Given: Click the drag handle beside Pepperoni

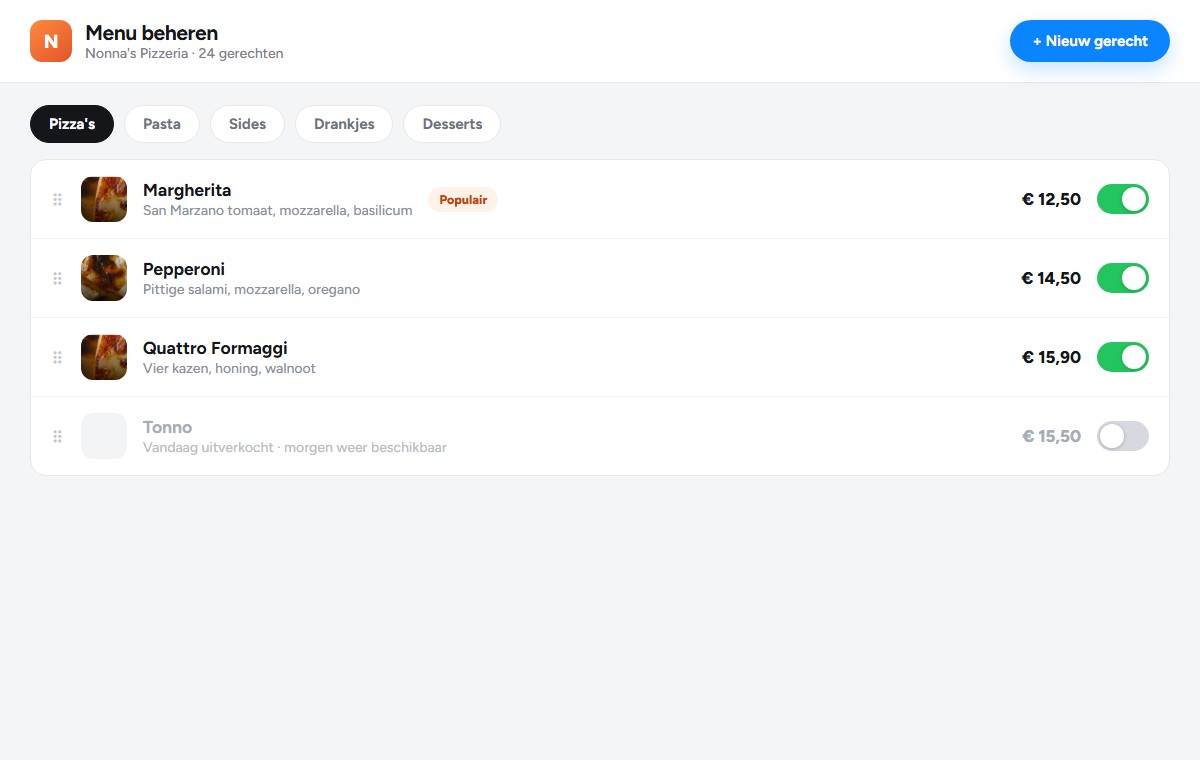Looking at the screenshot, I should point(58,278).
